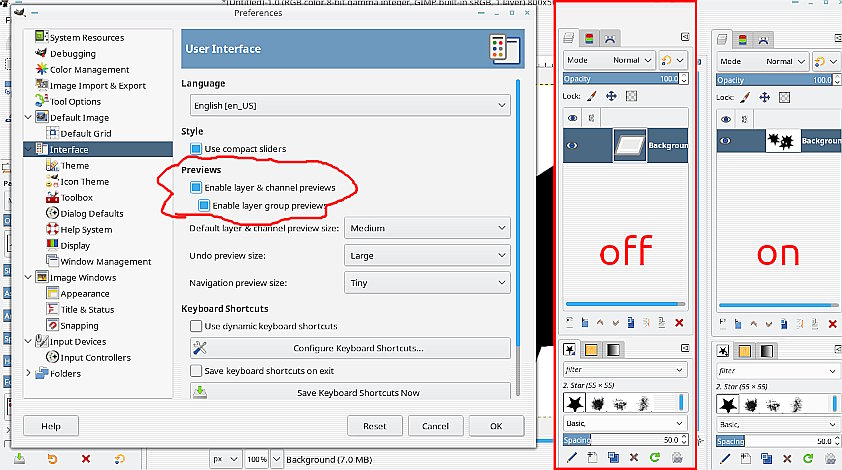The width and height of the screenshot is (842, 470).
Task: Switch to Gradients tab in 'off' panel
Action: (x=613, y=350)
